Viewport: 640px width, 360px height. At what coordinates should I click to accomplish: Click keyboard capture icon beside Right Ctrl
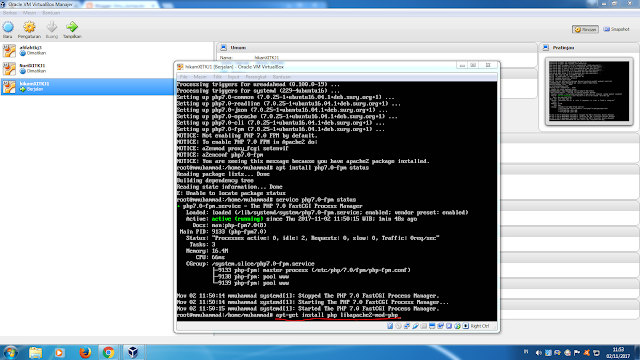point(466,326)
